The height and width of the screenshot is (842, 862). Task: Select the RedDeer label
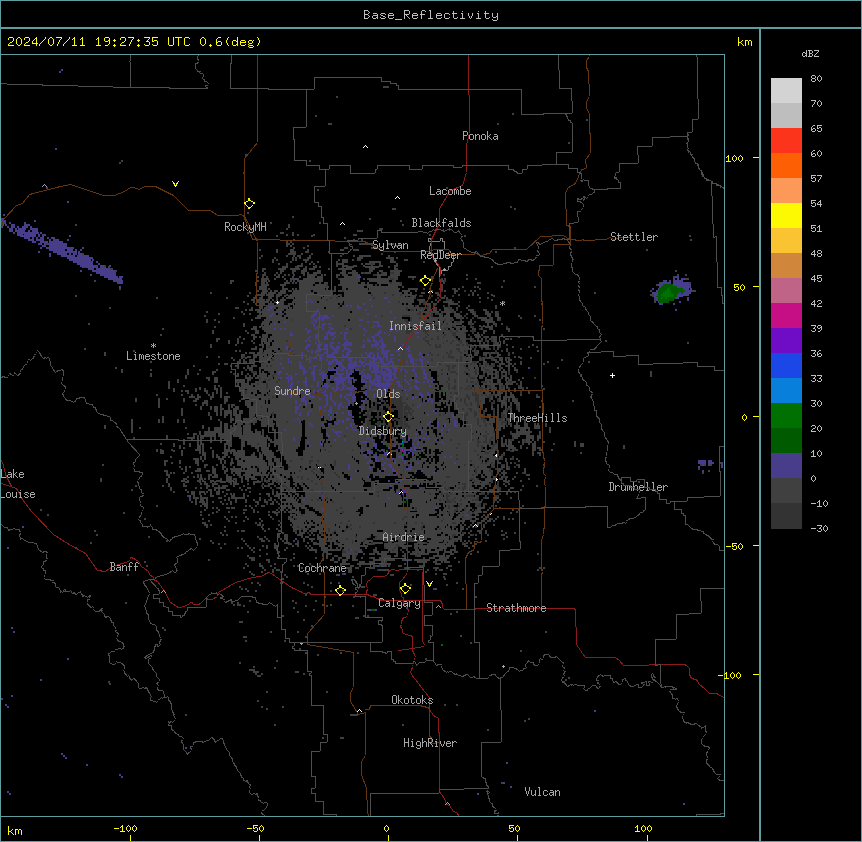pos(440,255)
